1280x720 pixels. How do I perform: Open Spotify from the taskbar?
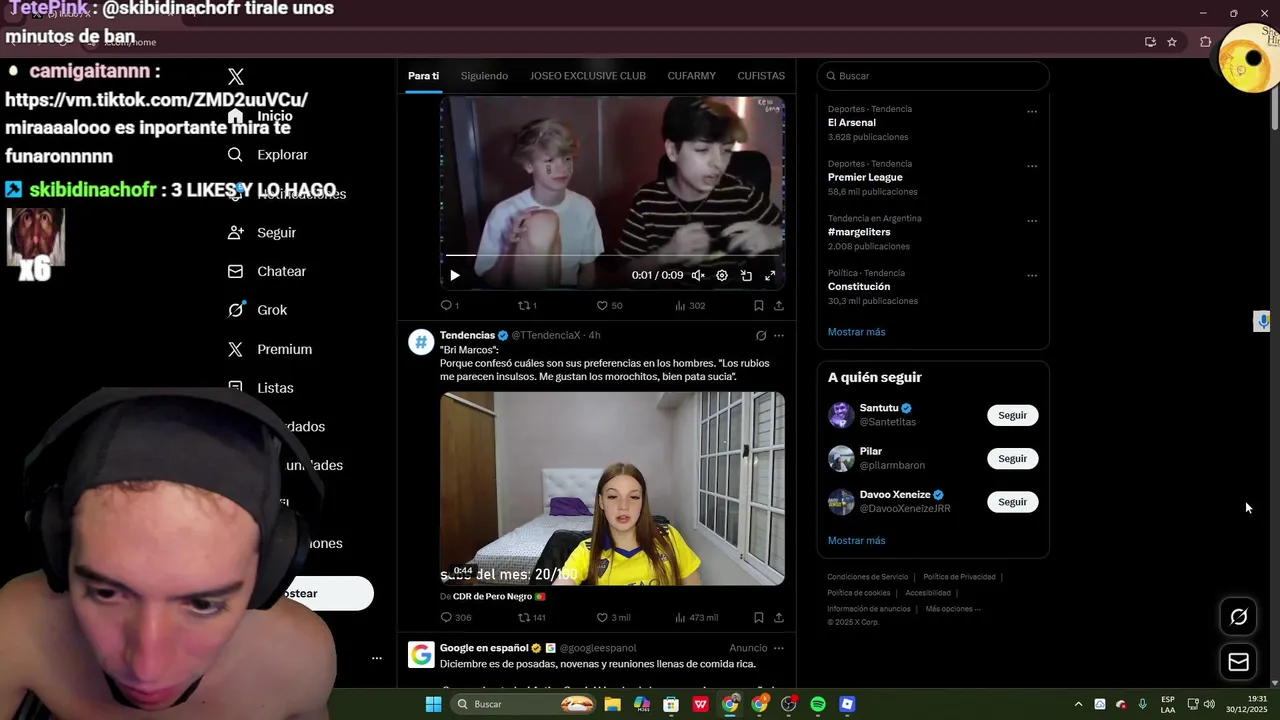pos(818,704)
